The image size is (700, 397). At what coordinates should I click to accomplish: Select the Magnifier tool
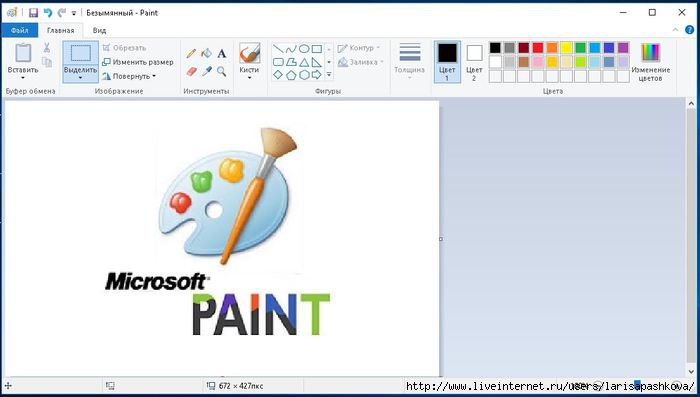pyautogui.click(x=221, y=71)
